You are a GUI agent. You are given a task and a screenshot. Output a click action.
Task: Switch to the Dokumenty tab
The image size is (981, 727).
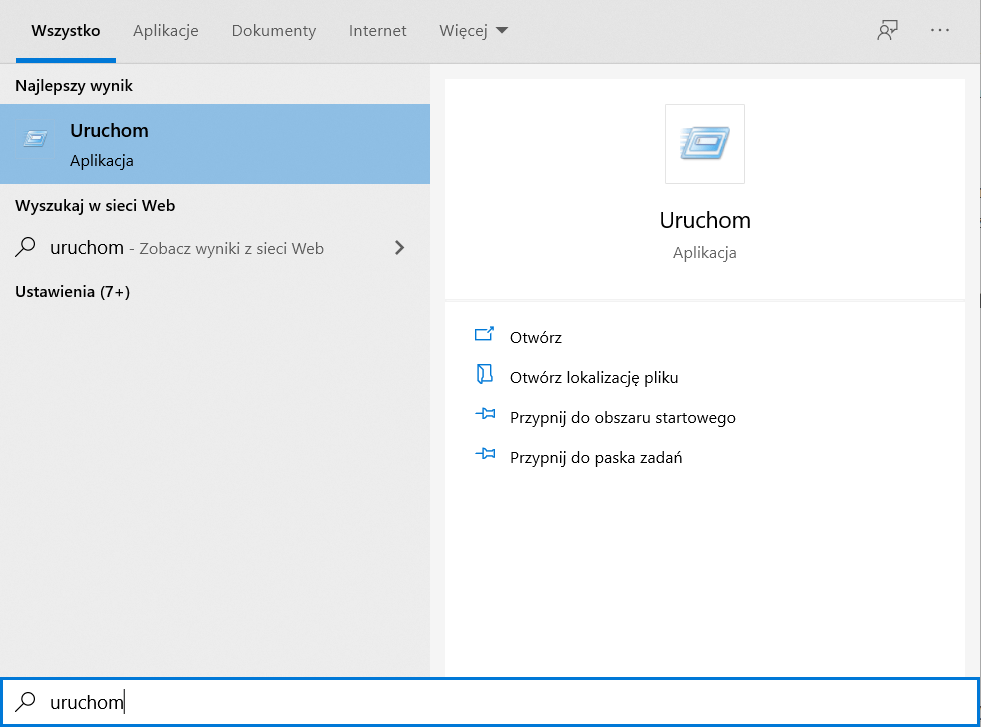click(274, 31)
